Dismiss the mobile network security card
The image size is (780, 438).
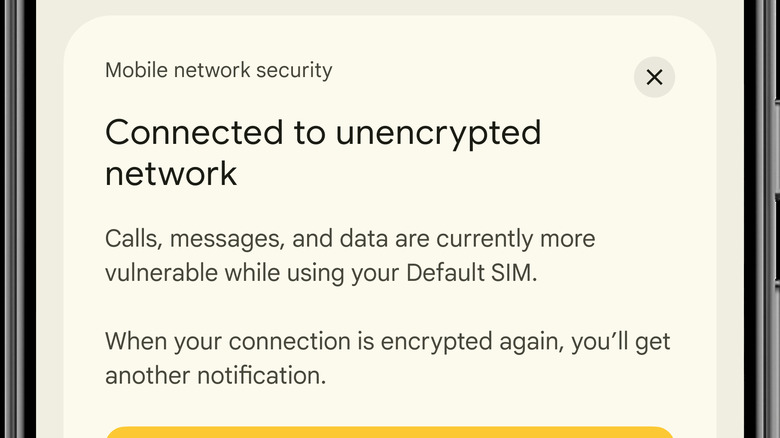654,77
